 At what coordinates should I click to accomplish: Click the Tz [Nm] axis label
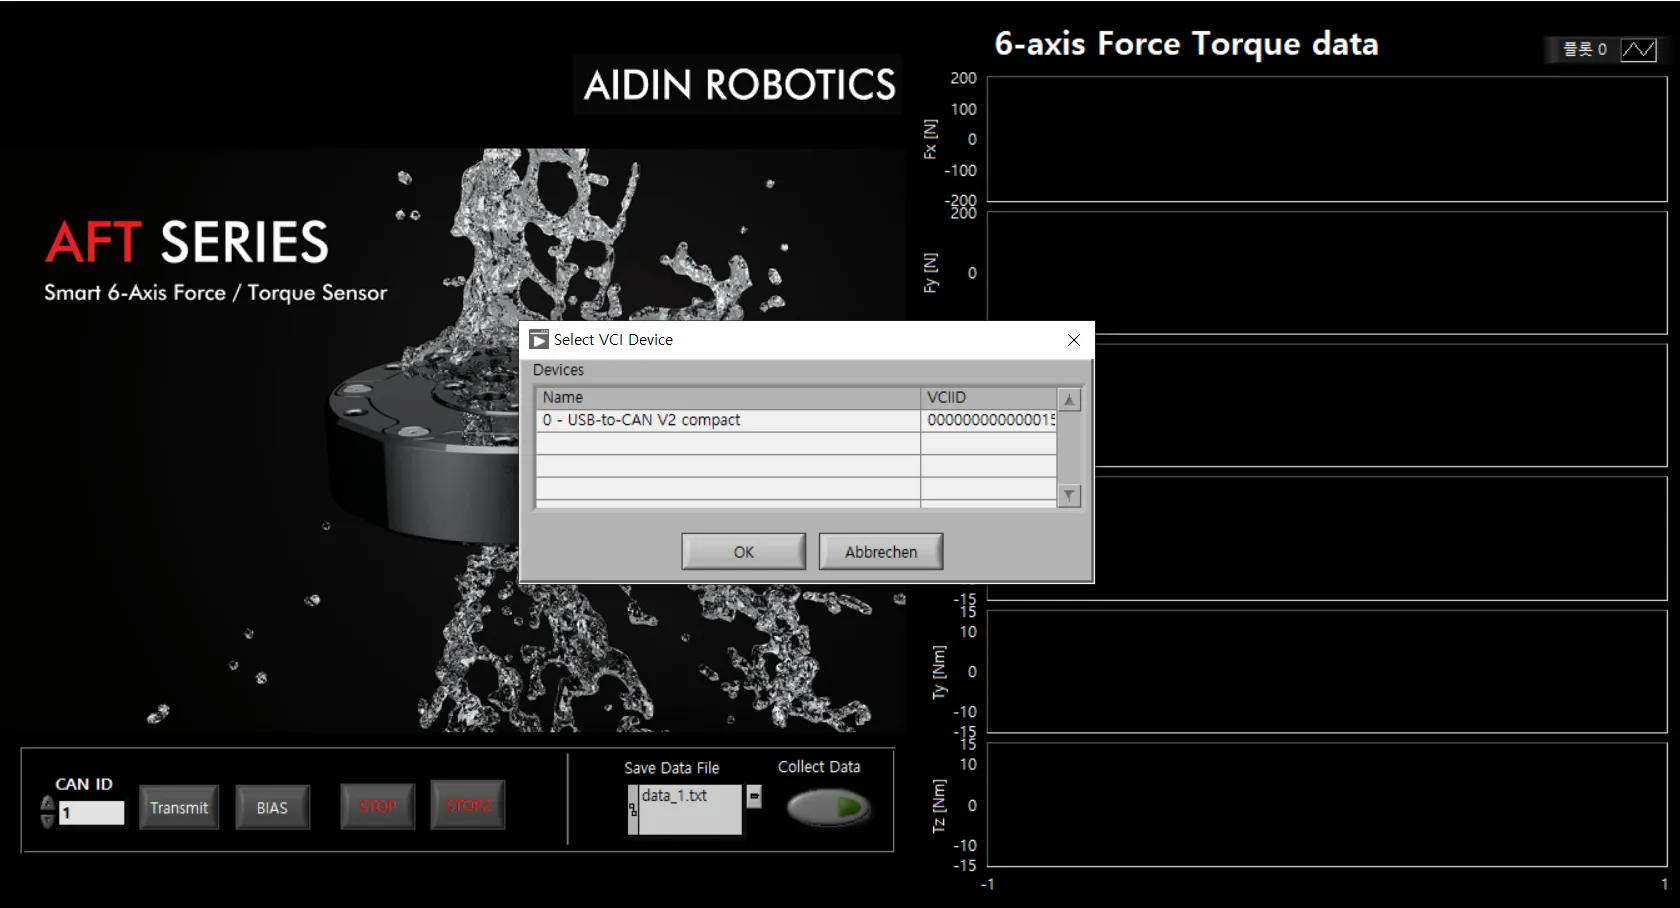[939, 806]
